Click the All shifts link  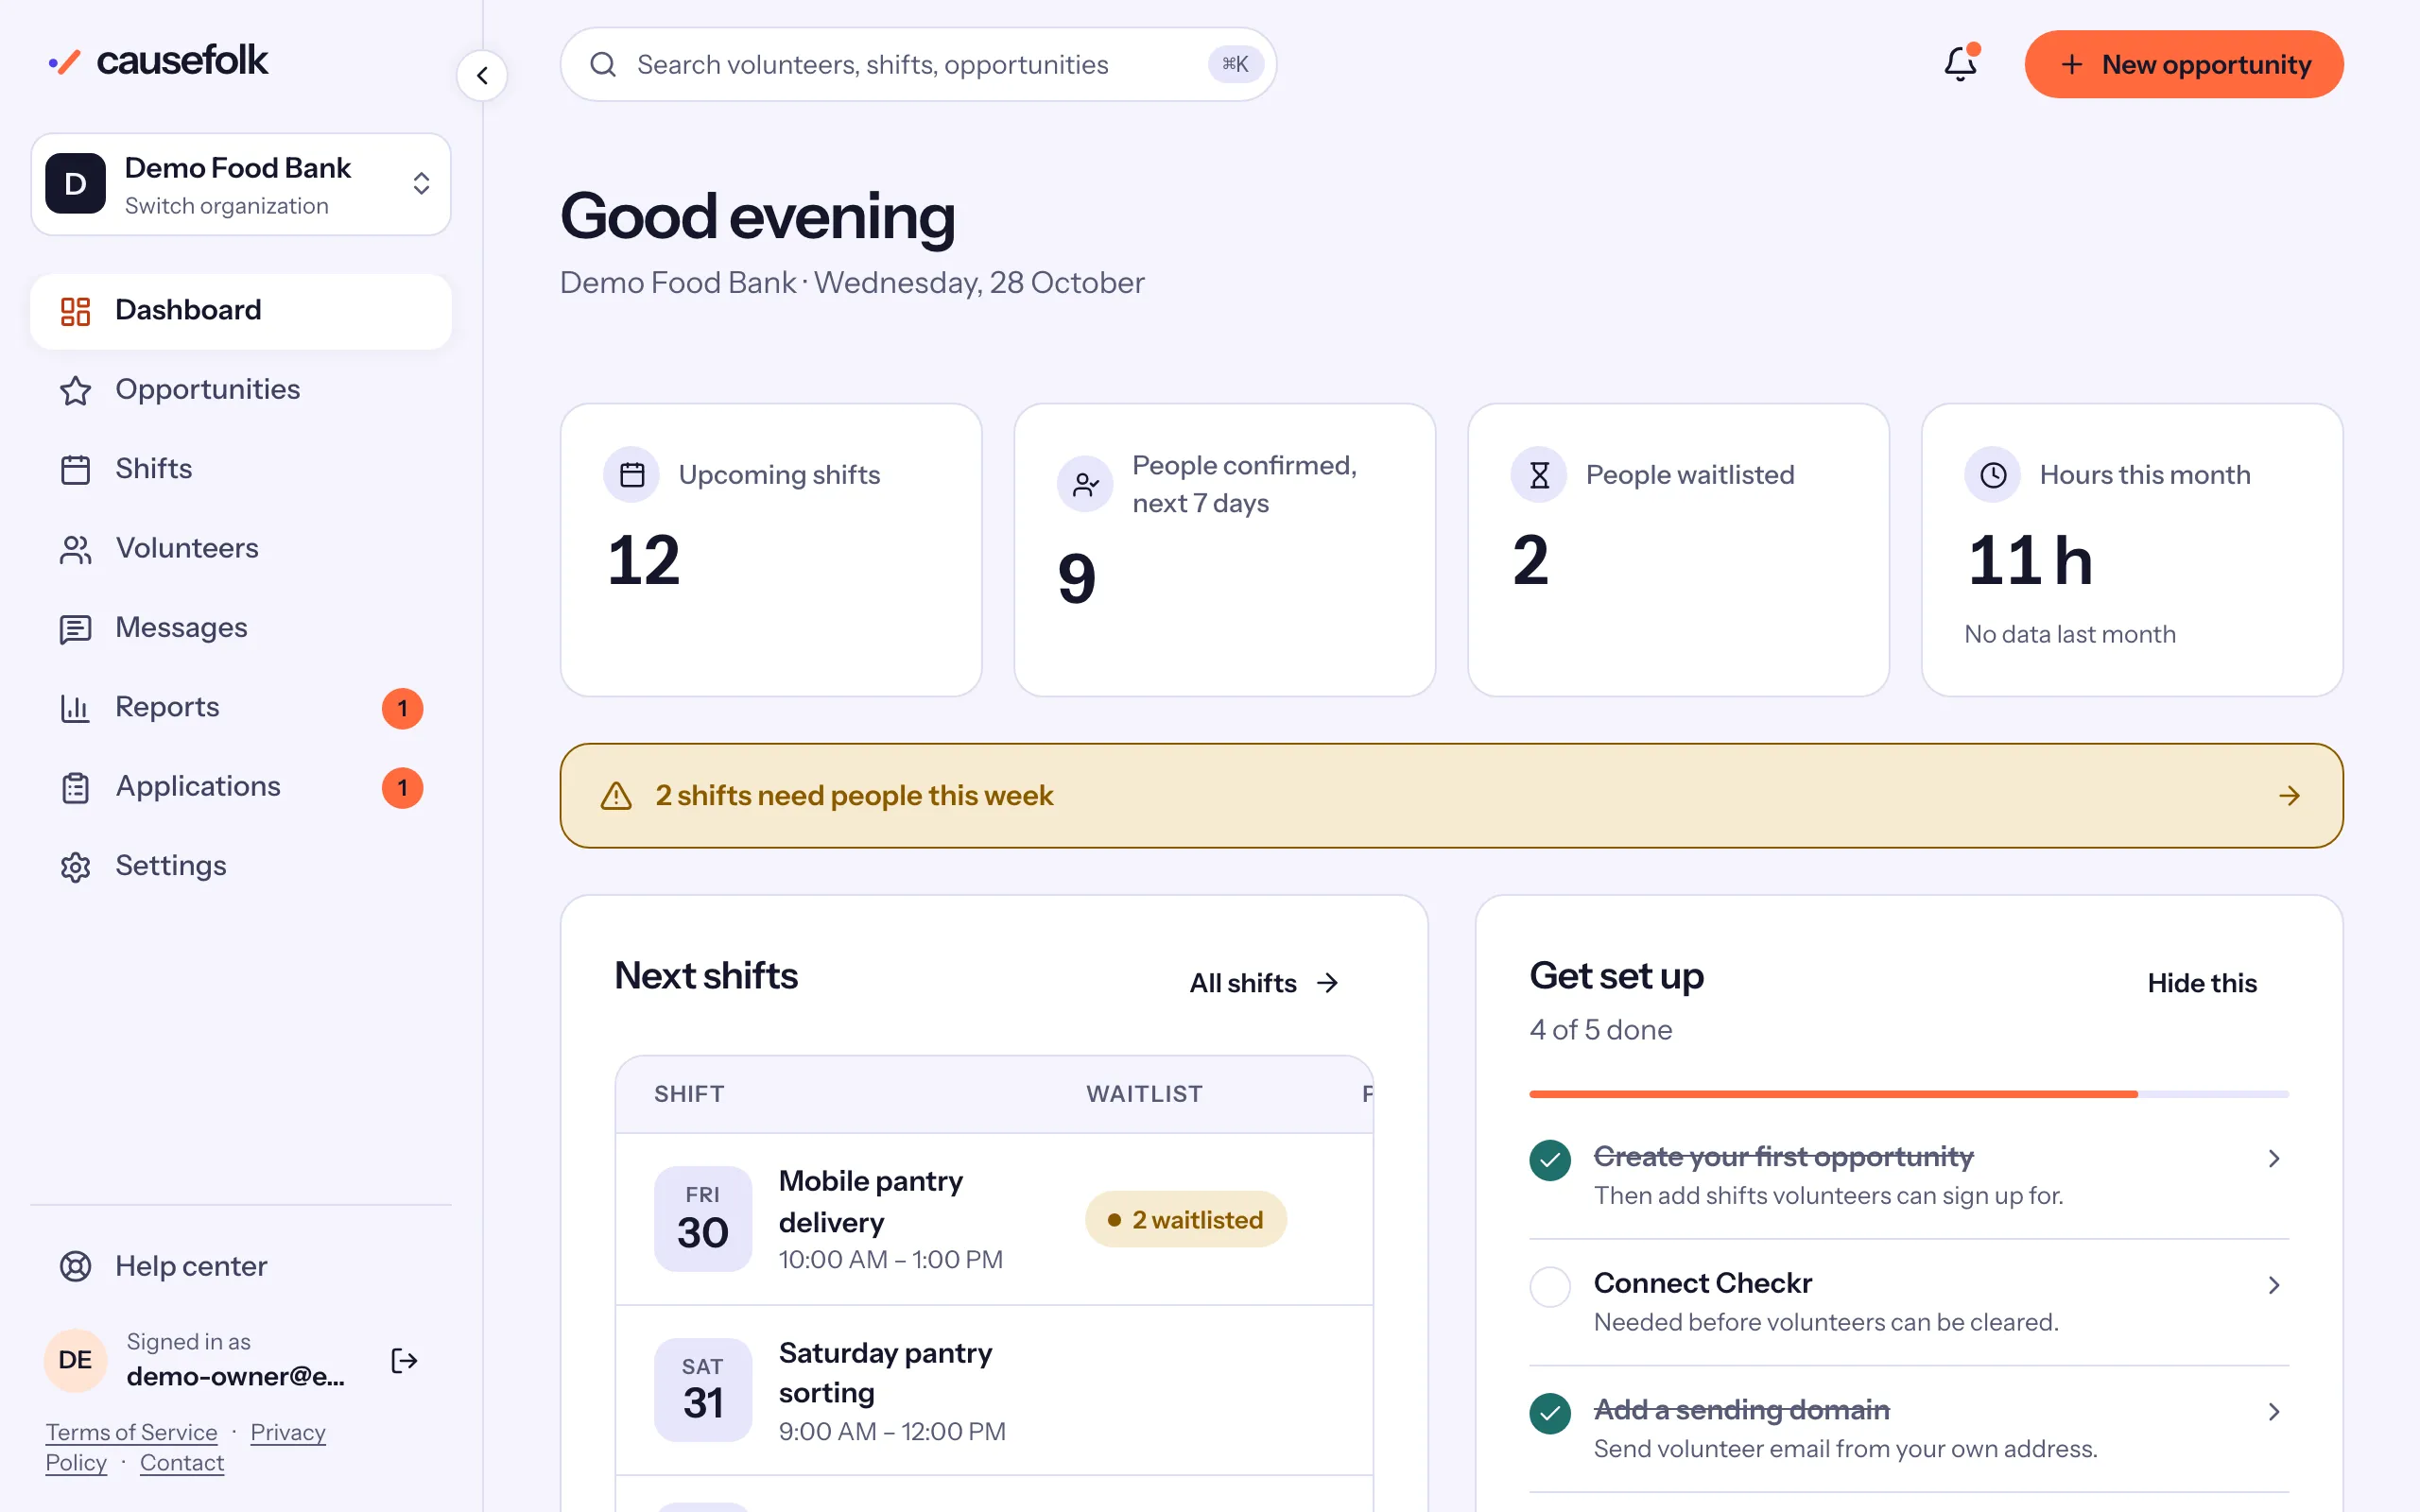[1264, 983]
